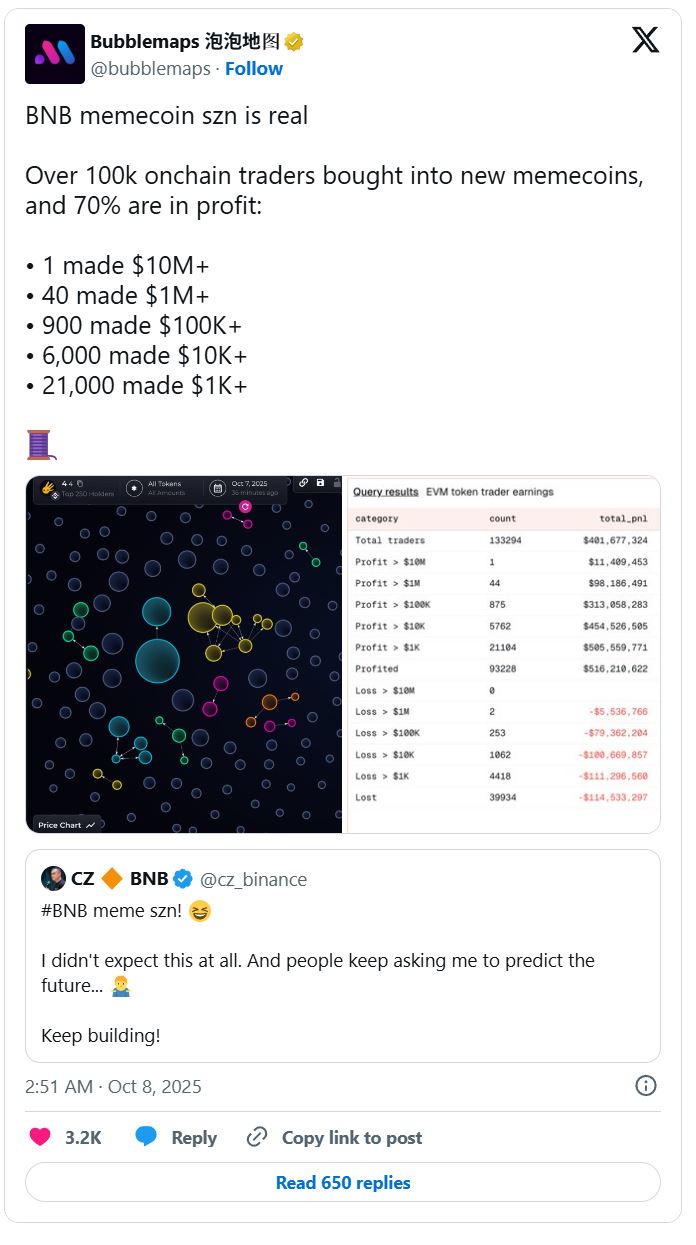
Task: Click the copy link chain icon
Action: tap(257, 1137)
